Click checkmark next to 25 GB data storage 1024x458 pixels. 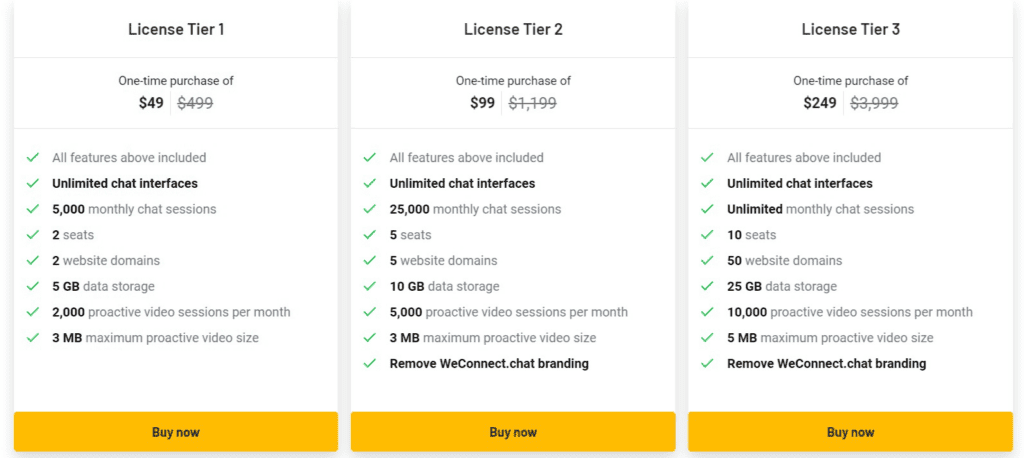click(x=707, y=286)
